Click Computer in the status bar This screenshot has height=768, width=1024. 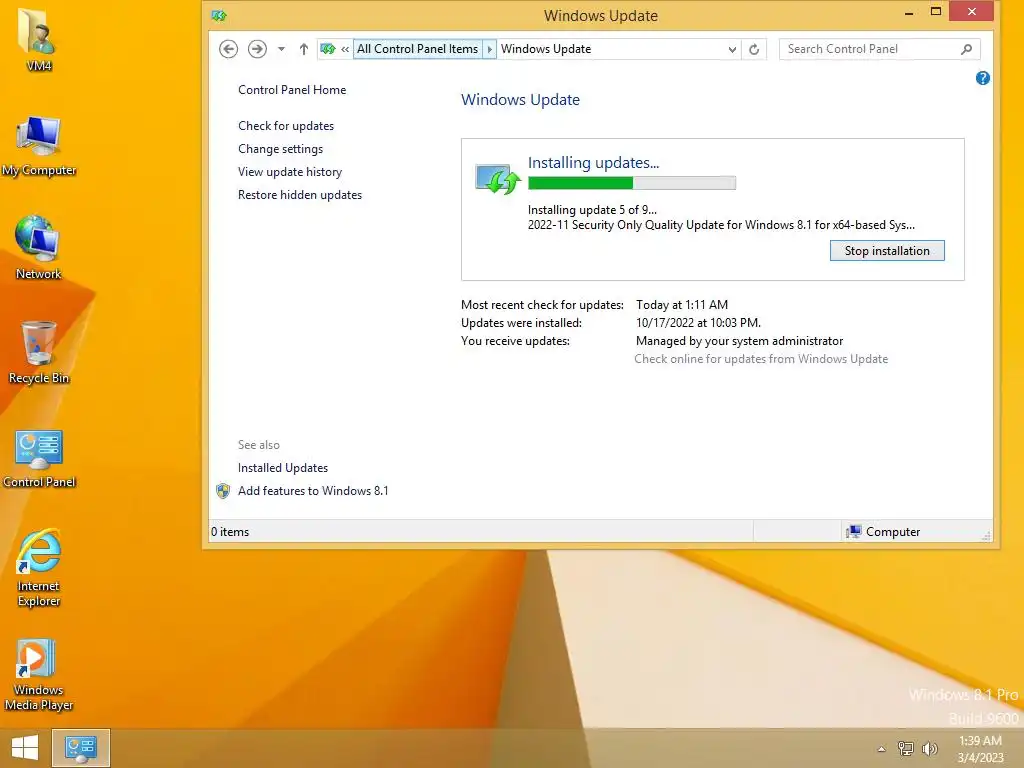(883, 532)
